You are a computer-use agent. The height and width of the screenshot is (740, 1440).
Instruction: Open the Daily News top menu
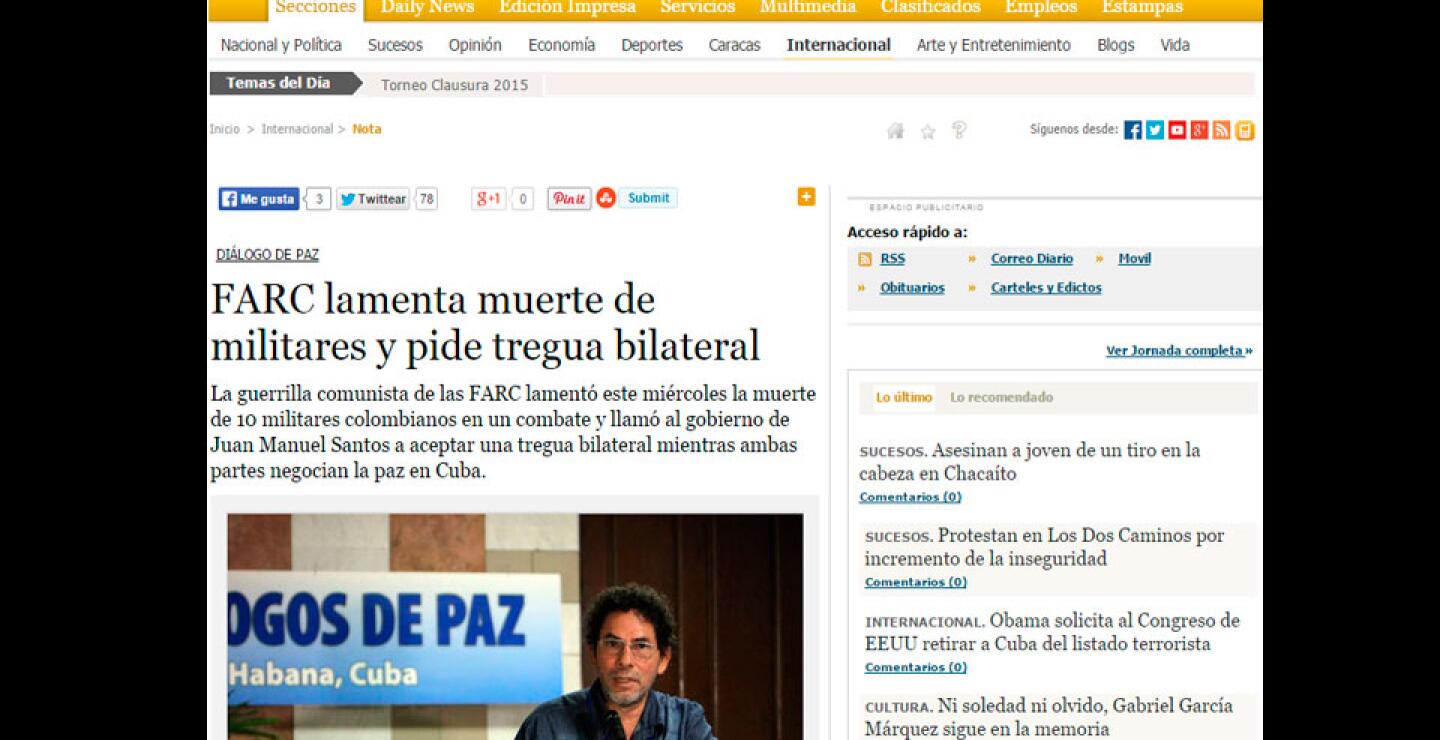(x=428, y=8)
